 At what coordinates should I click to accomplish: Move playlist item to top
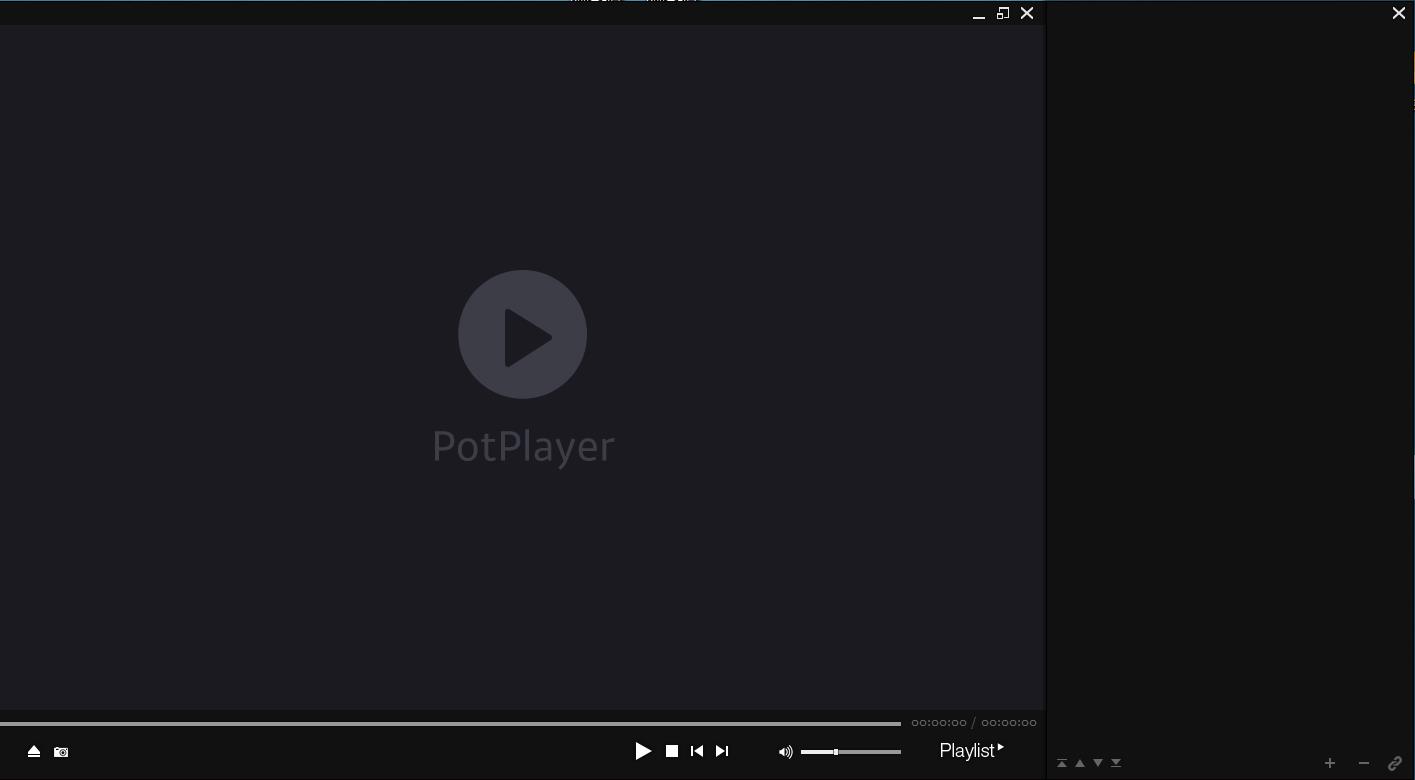pos(1062,763)
